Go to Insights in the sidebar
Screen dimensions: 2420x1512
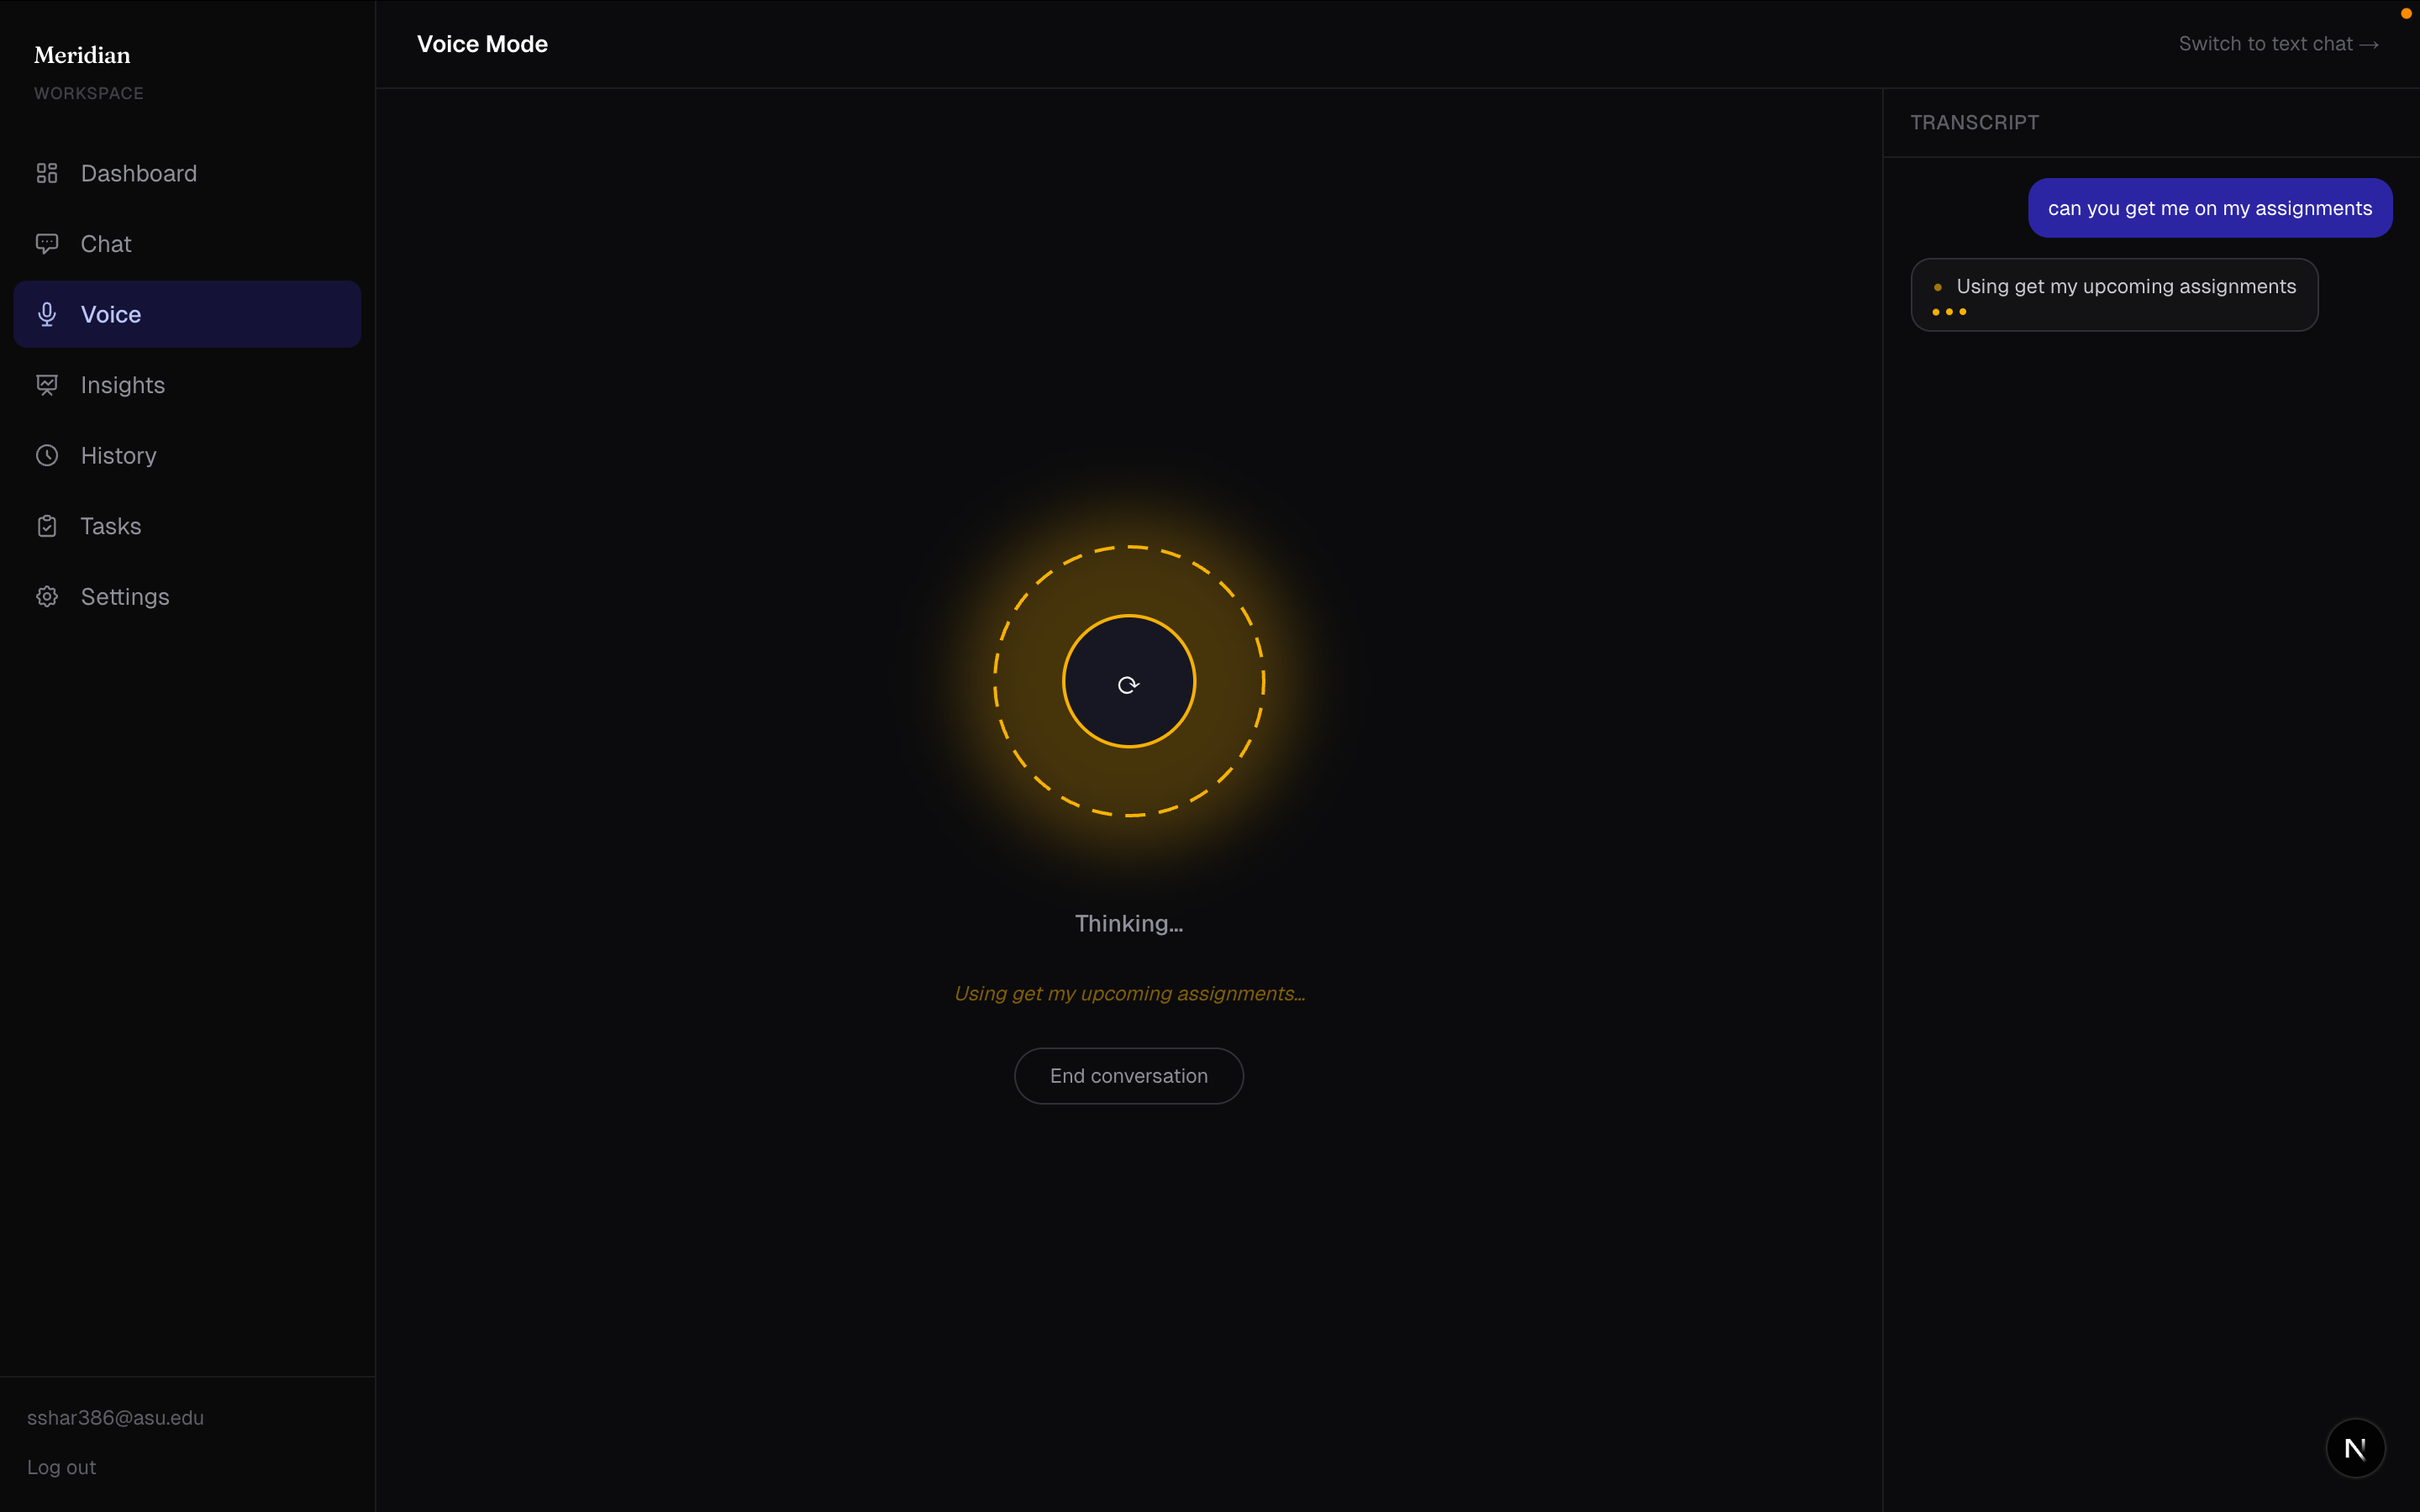[x=122, y=385]
